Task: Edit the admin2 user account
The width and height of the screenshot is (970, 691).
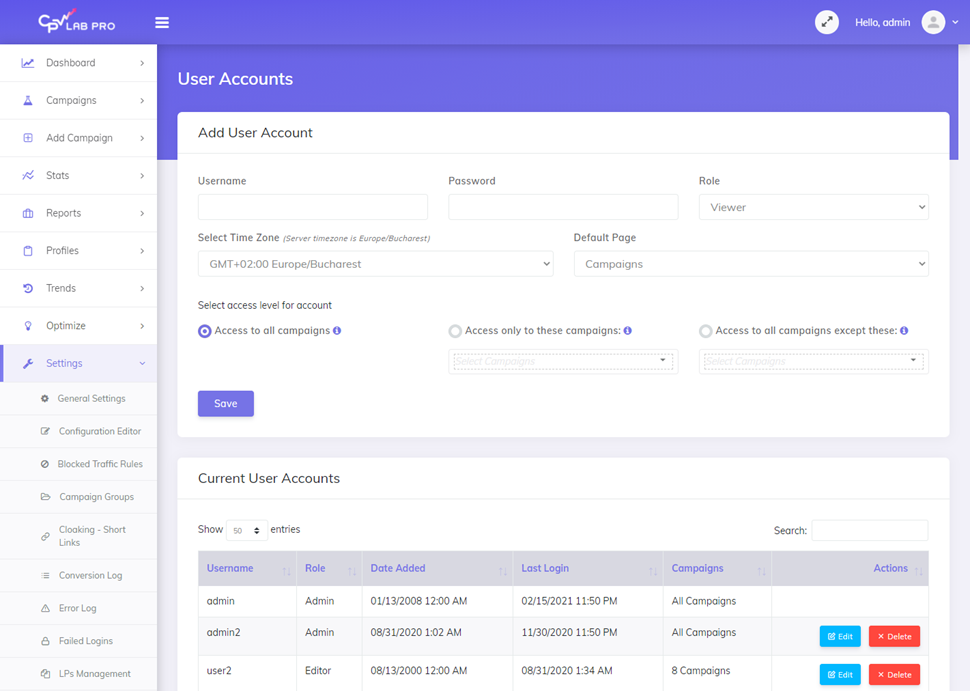Action: pos(840,636)
